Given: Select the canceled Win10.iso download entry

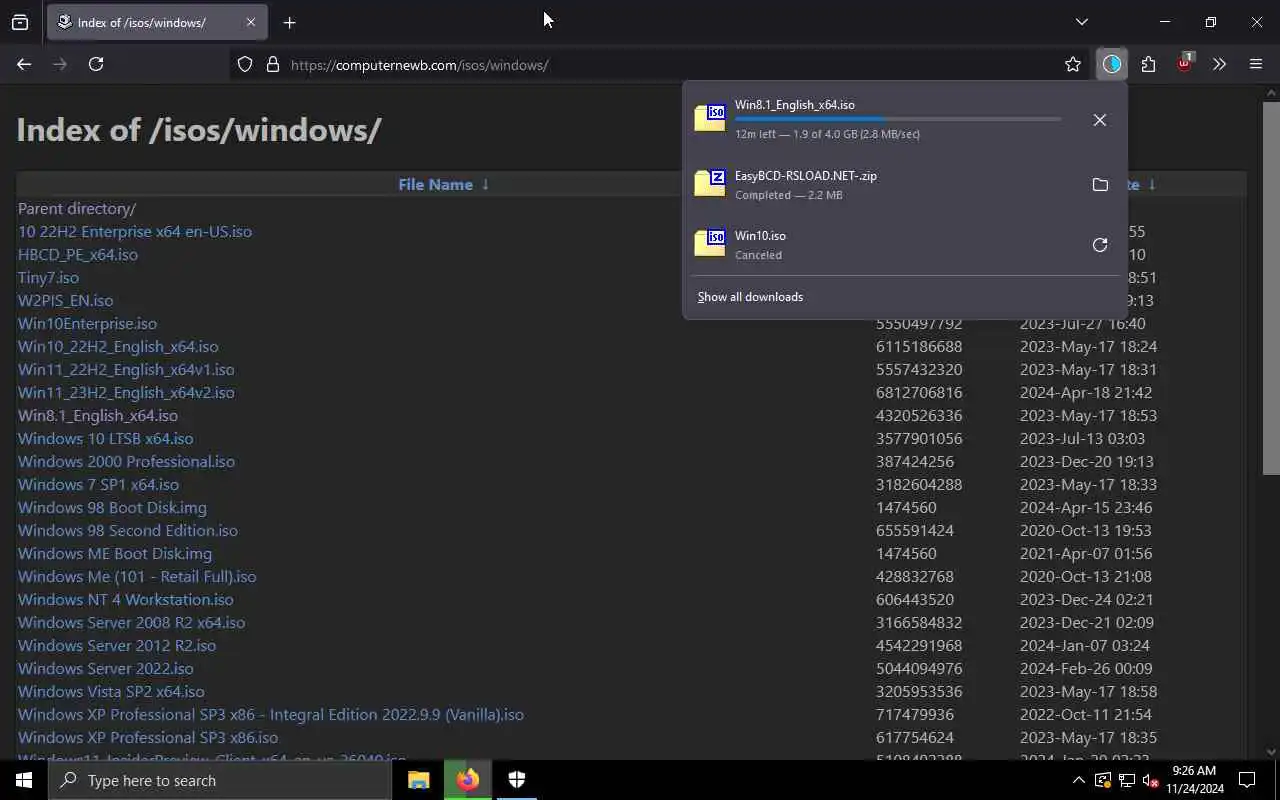Looking at the screenshot, I should click(x=885, y=245).
